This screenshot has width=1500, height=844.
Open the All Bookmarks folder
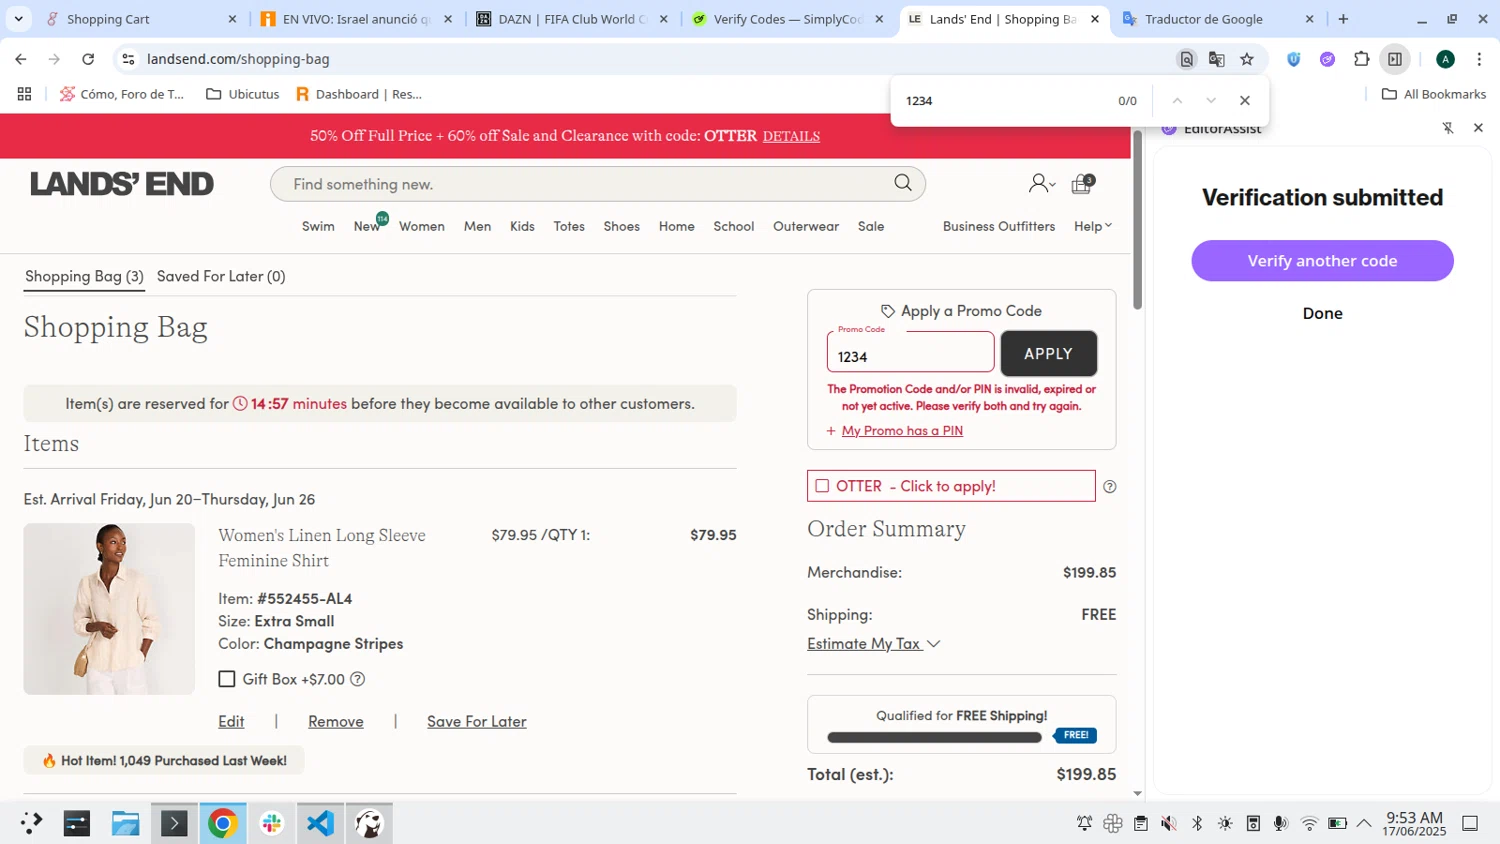coord(1433,94)
